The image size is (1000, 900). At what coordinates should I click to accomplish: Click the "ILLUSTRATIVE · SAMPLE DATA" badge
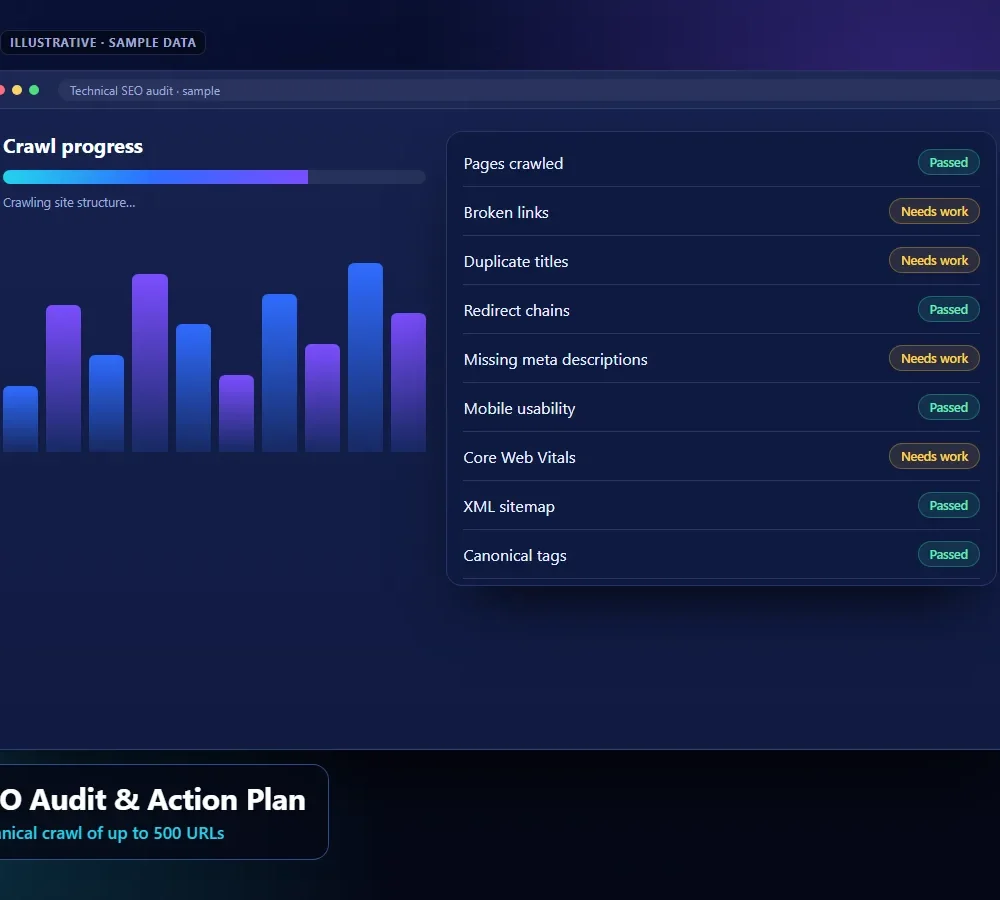[103, 43]
